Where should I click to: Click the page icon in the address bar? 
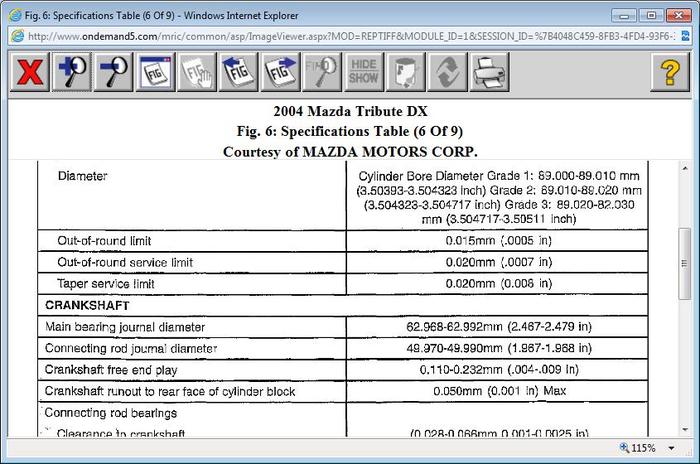(x=17, y=36)
